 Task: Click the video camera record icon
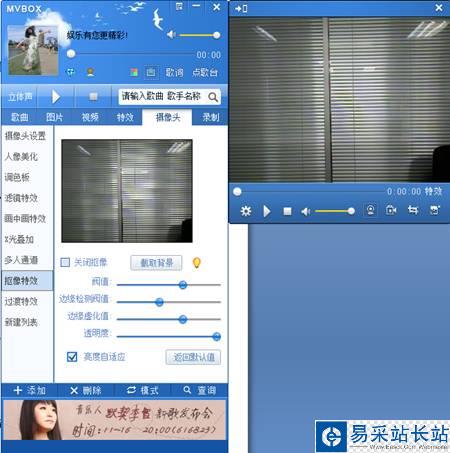391,210
